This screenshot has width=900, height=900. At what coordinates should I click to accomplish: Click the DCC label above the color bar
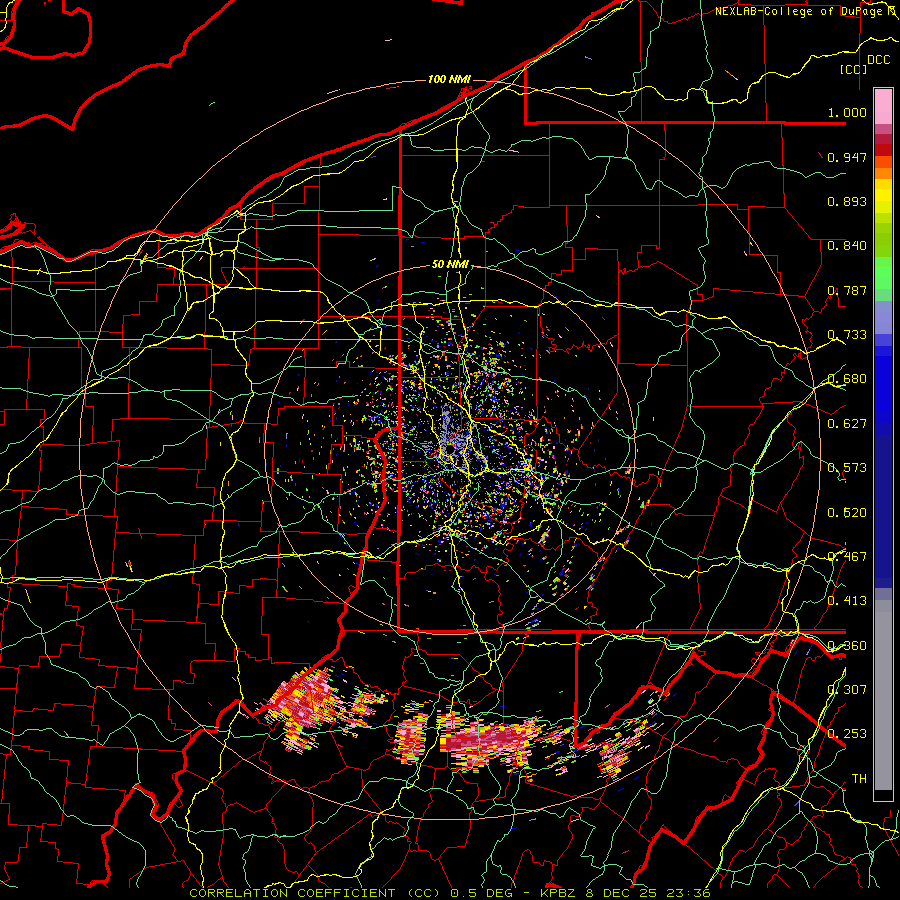(x=878, y=60)
